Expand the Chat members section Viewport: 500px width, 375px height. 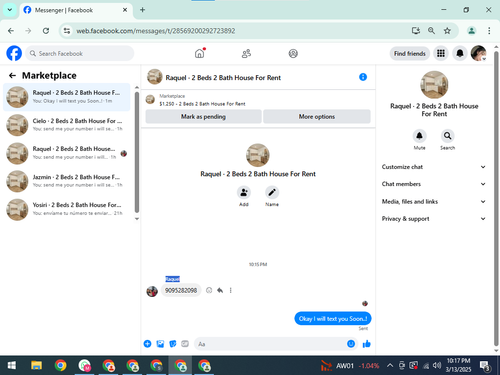(434, 184)
